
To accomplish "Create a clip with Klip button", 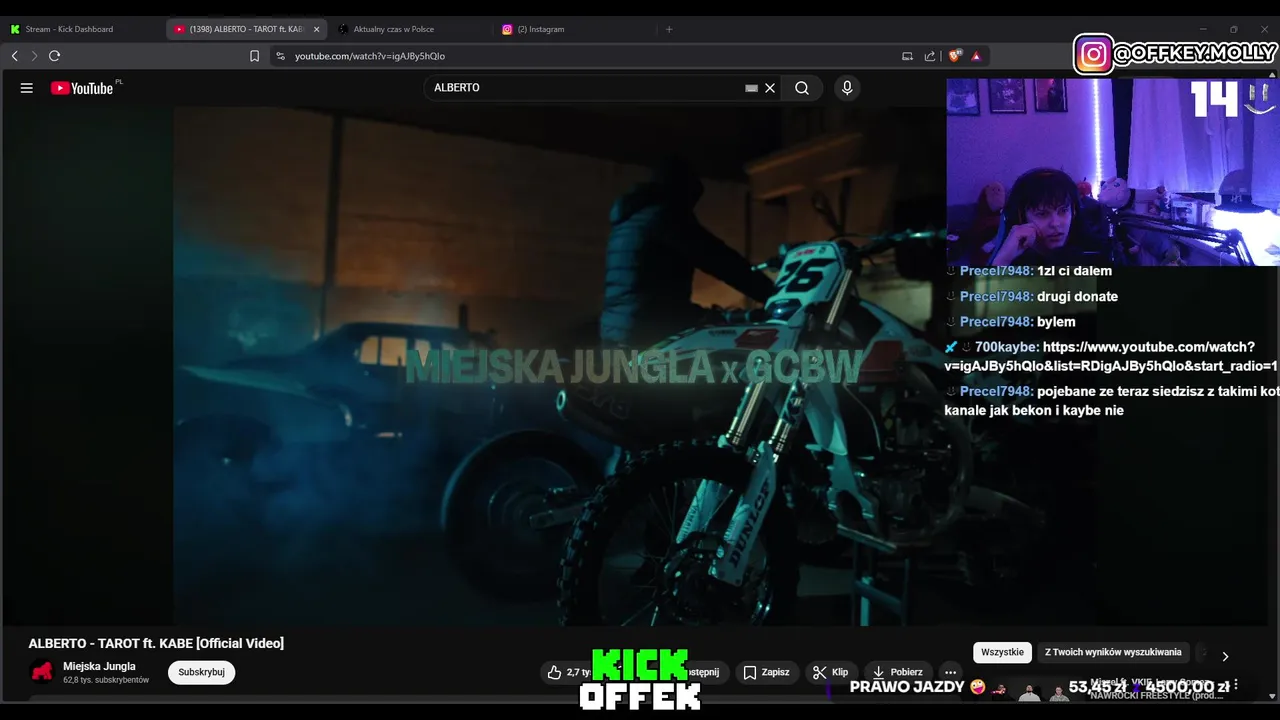I will (830, 672).
